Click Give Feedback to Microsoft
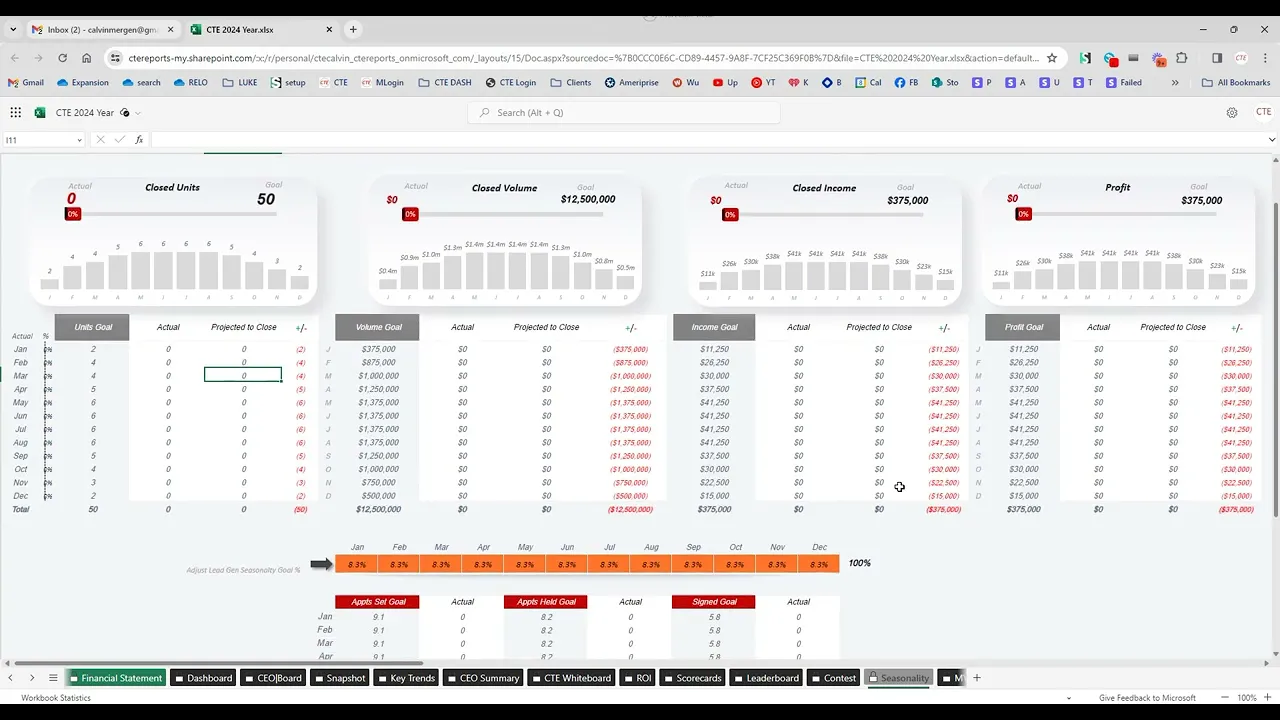1280x720 pixels. click(1147, 698)
